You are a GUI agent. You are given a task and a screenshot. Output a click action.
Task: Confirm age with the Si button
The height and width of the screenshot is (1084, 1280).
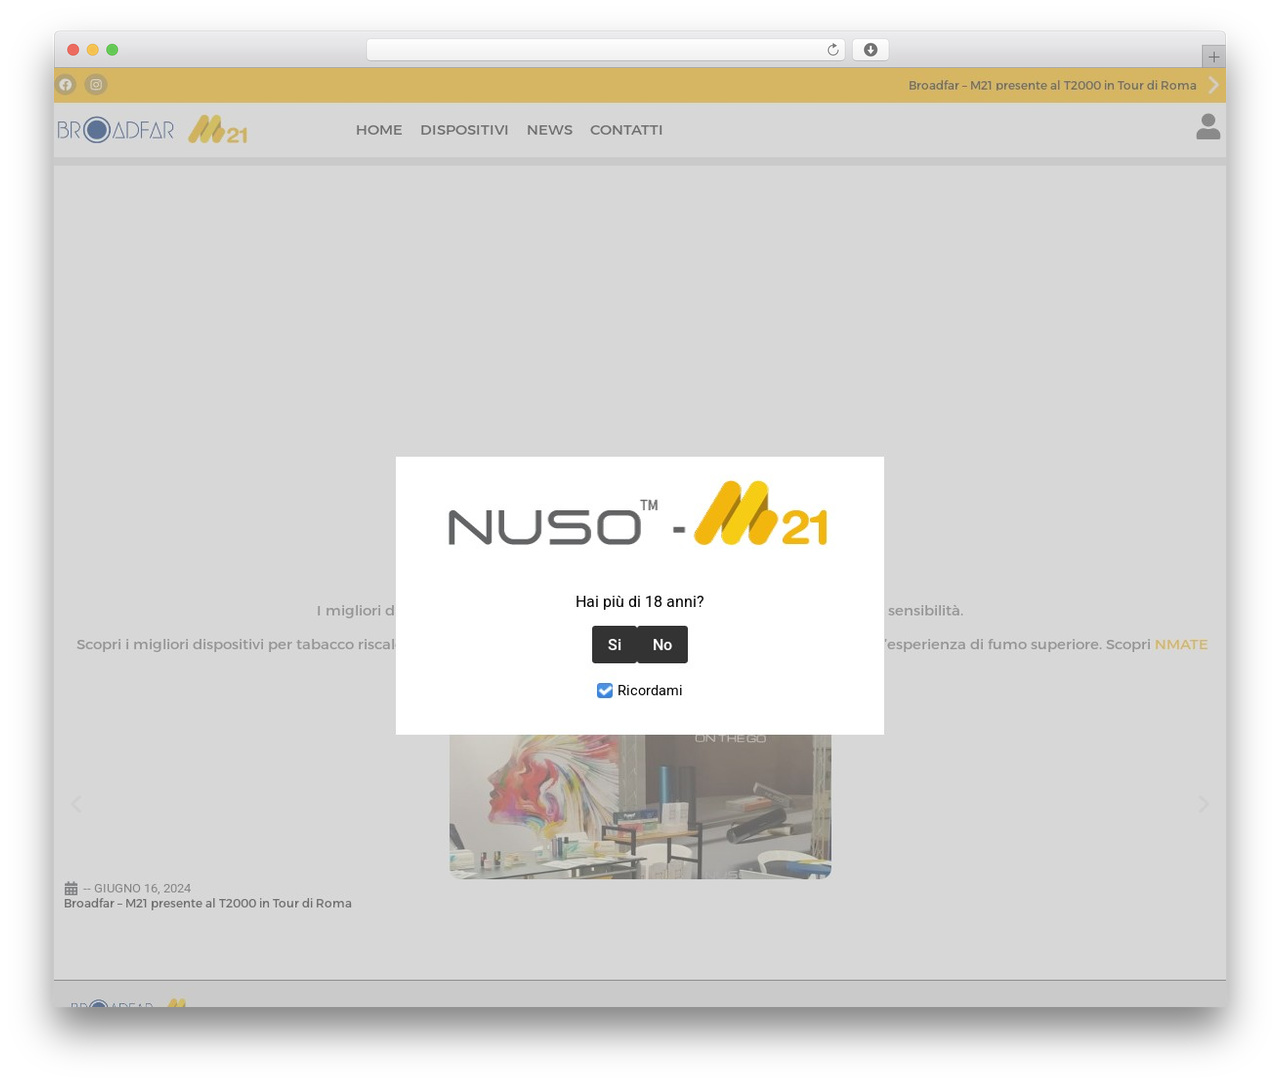pos(614,645)
